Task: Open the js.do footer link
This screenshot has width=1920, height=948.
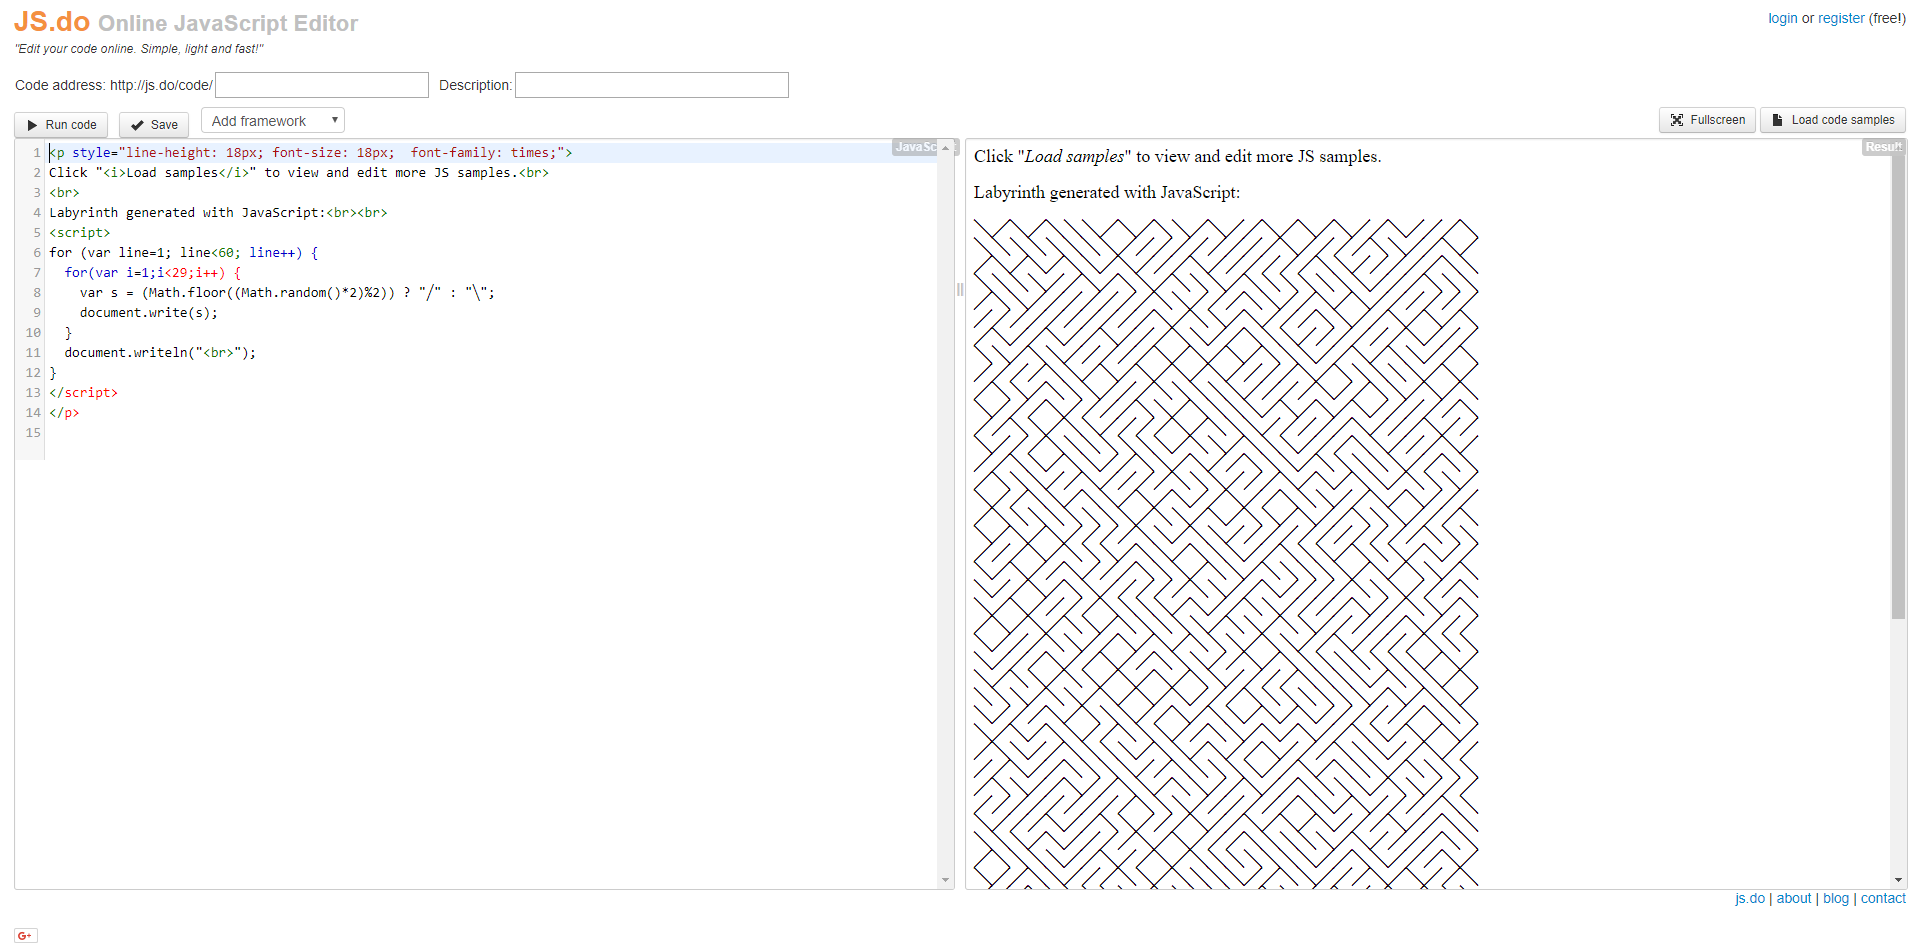Action: [x=1750, y=898]
